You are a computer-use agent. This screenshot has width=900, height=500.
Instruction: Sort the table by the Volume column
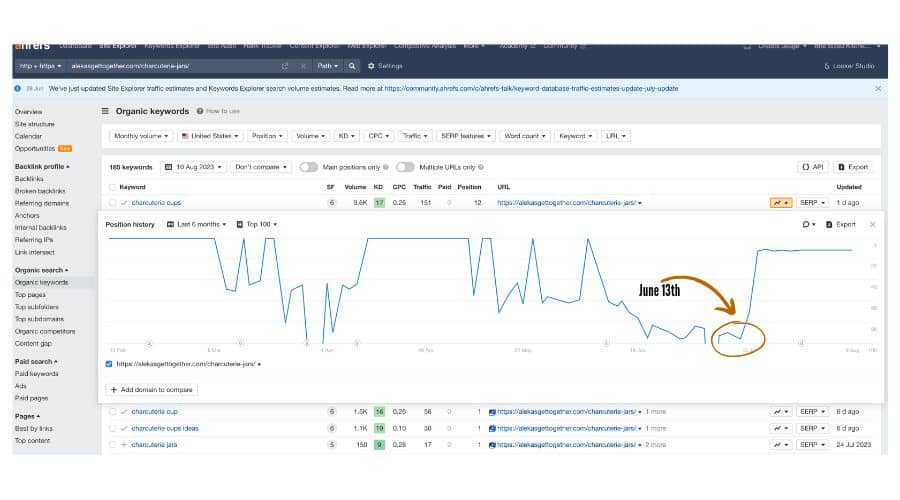click(355, 187)
